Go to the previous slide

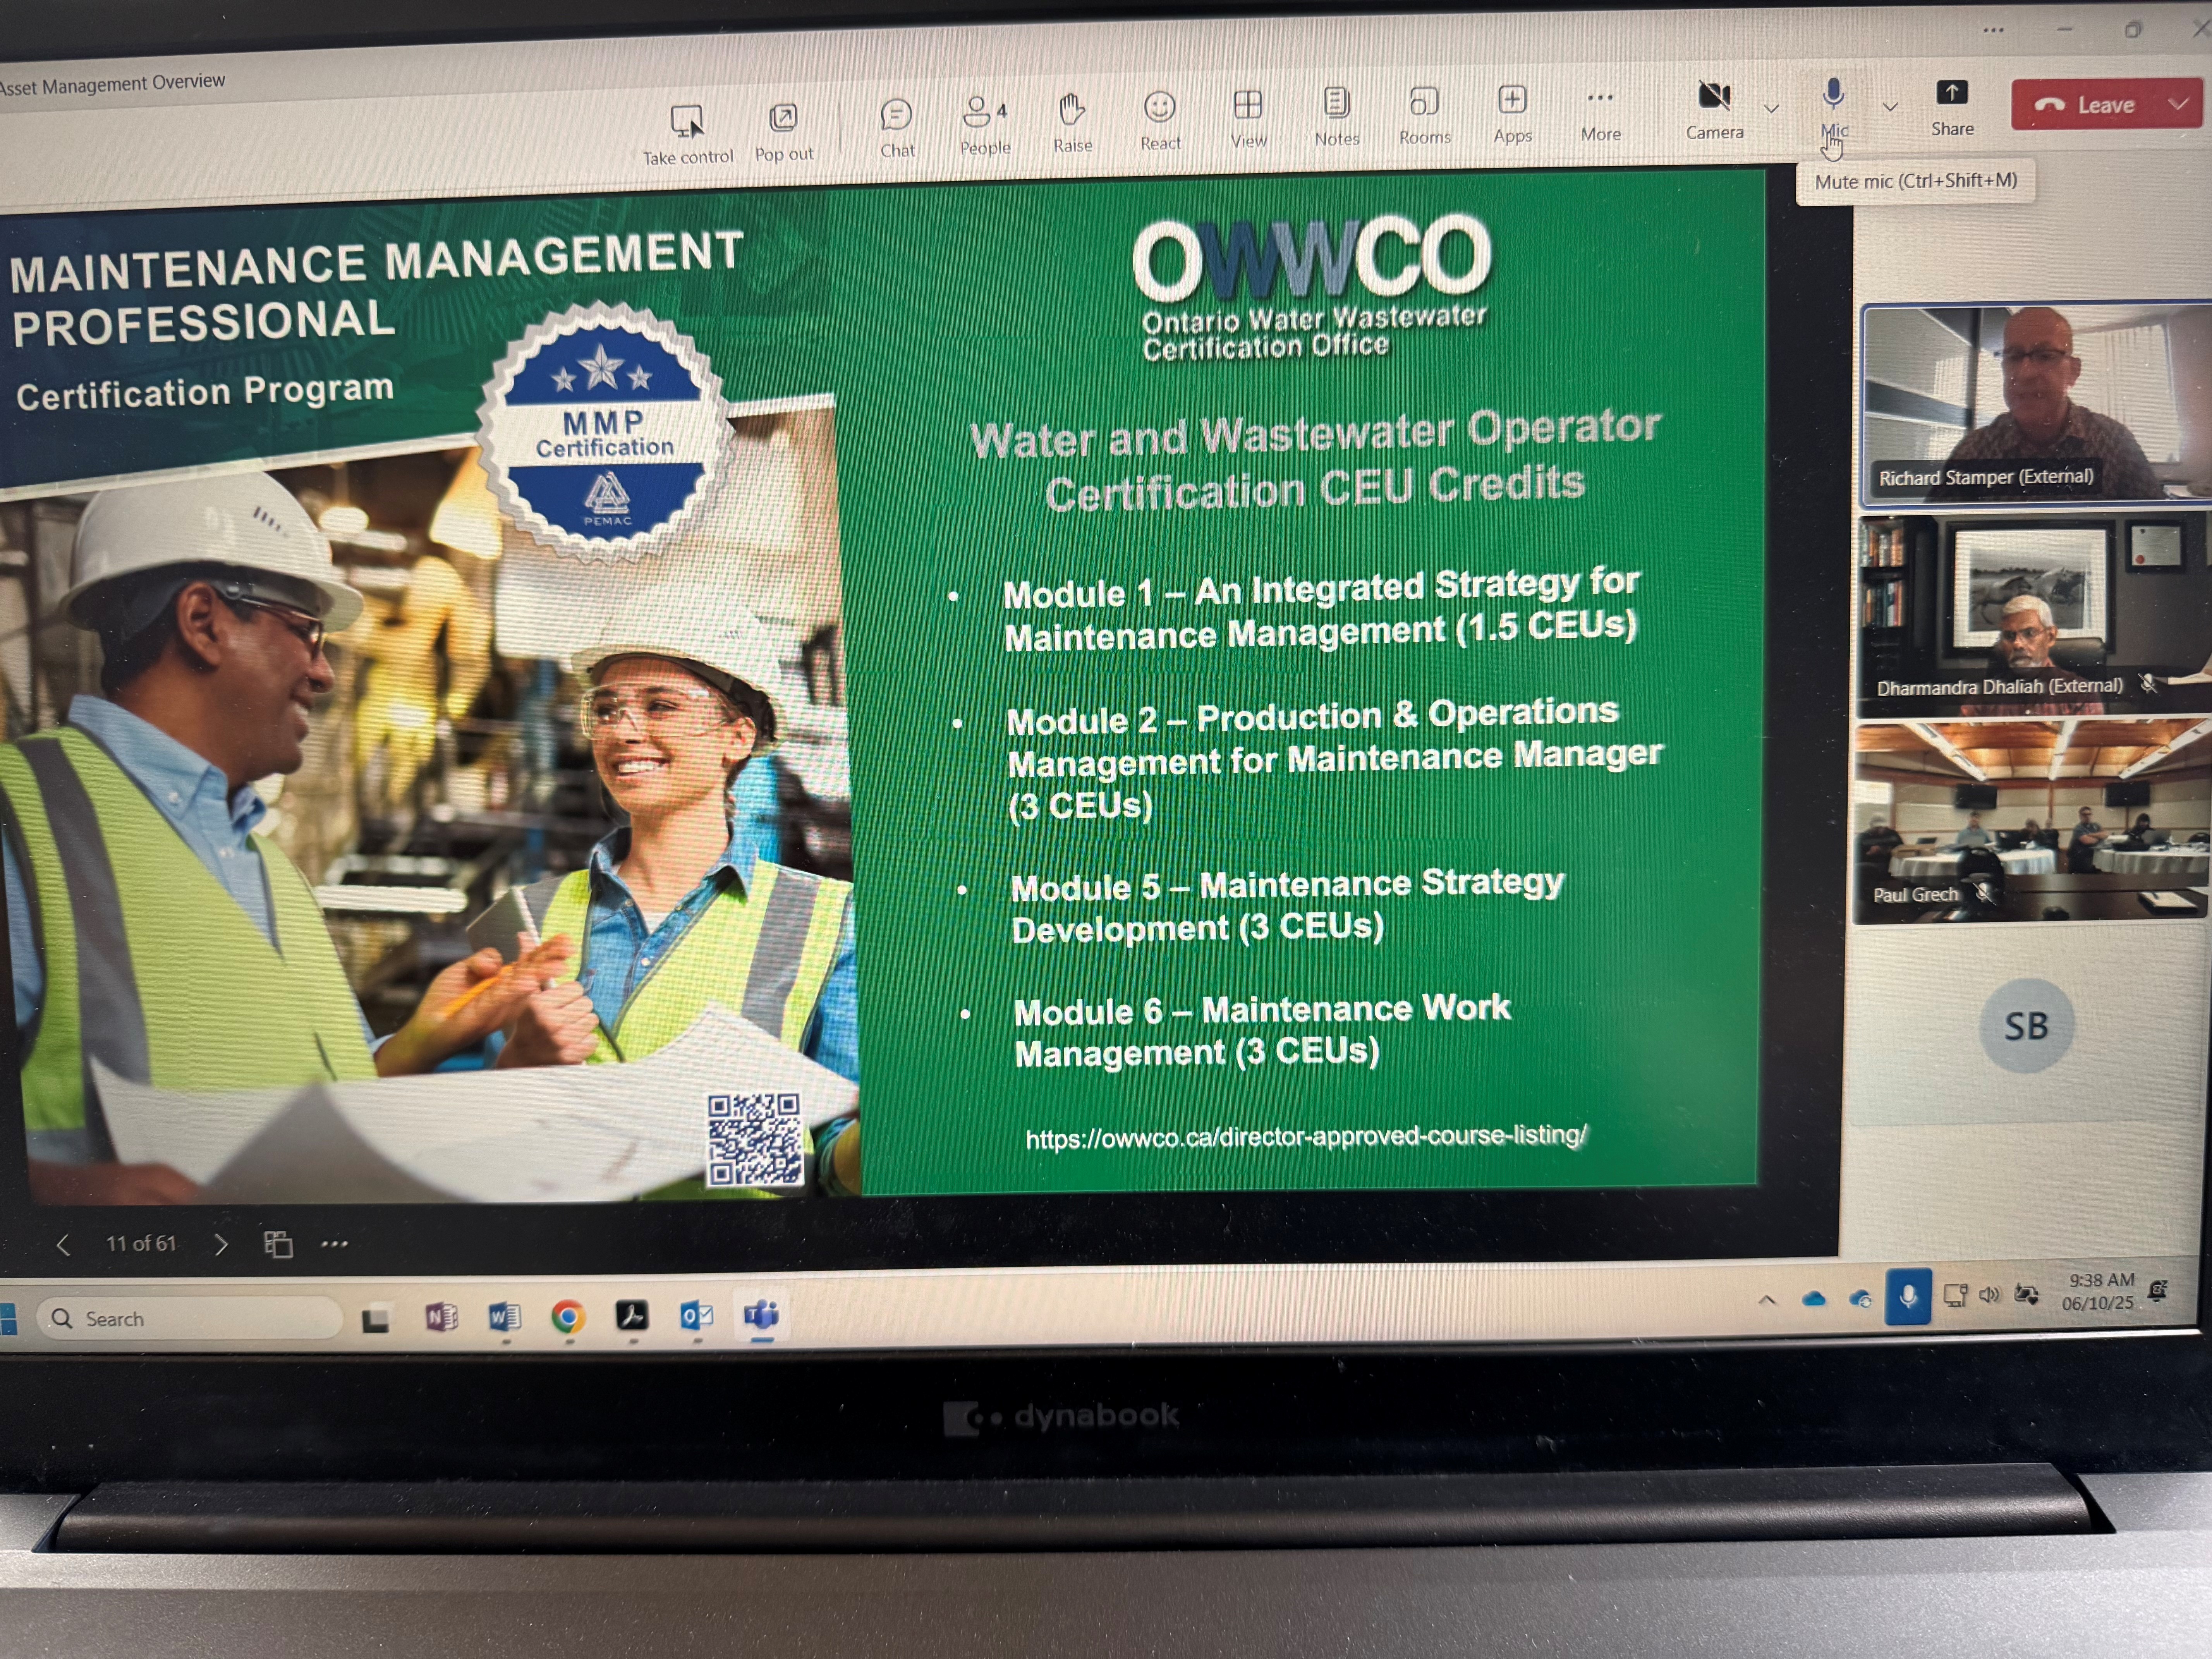[63, 1245]
